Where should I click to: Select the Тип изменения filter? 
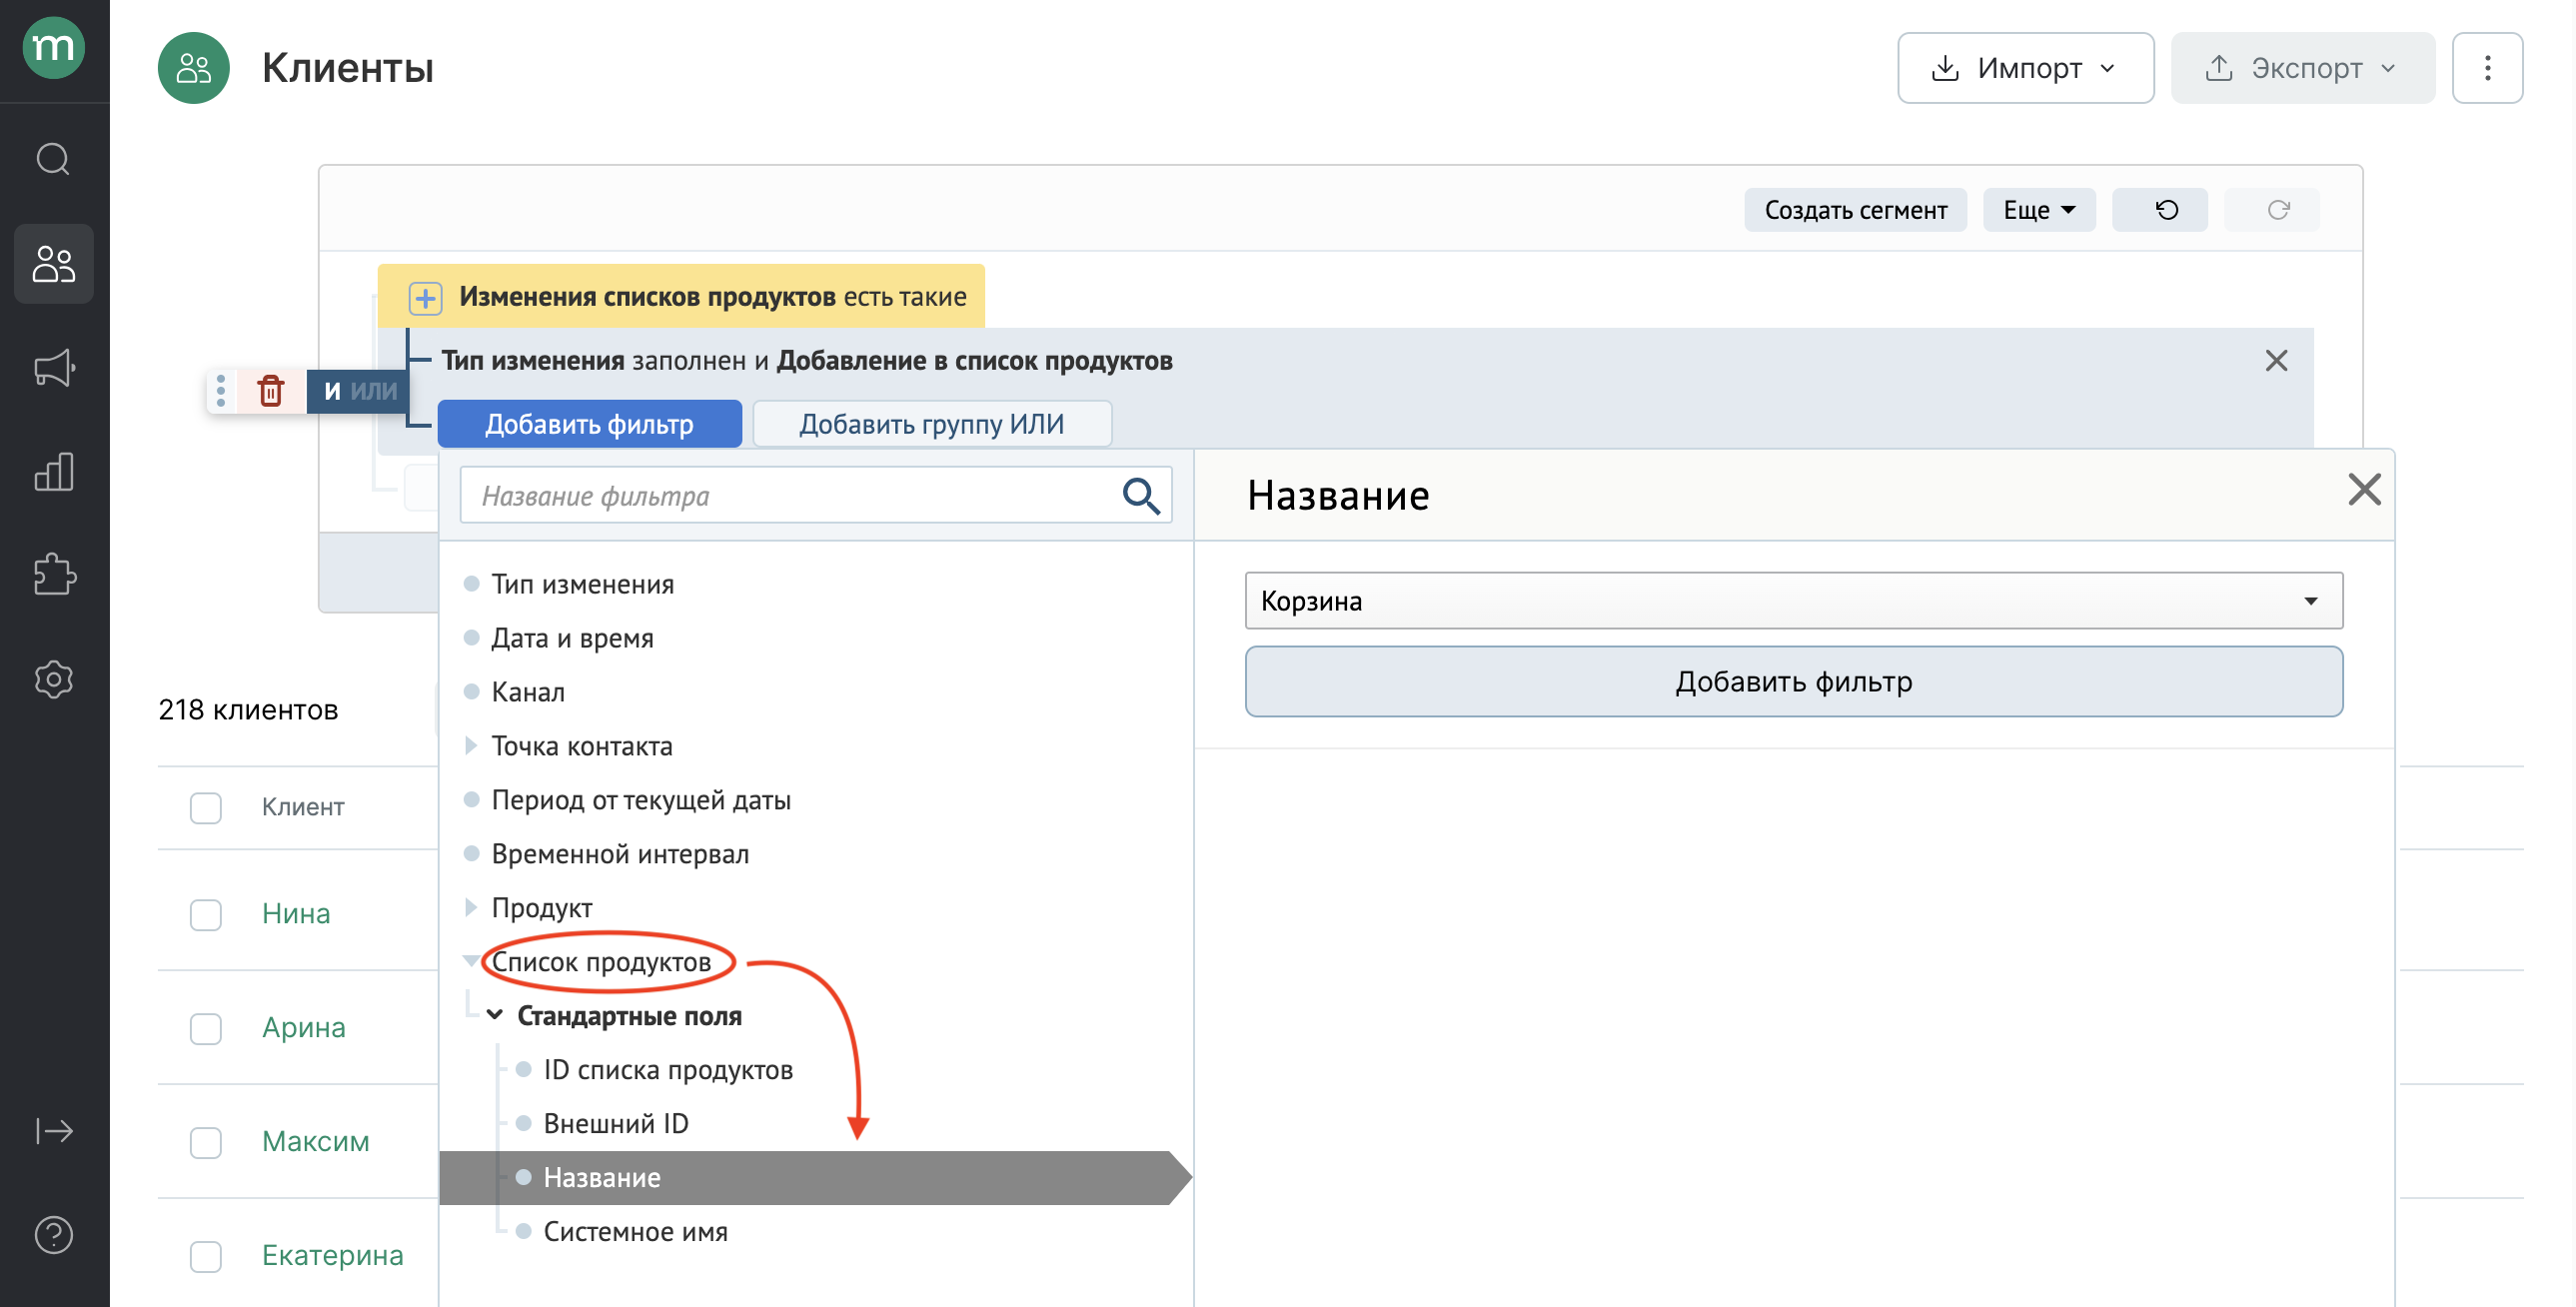(582, 585)
